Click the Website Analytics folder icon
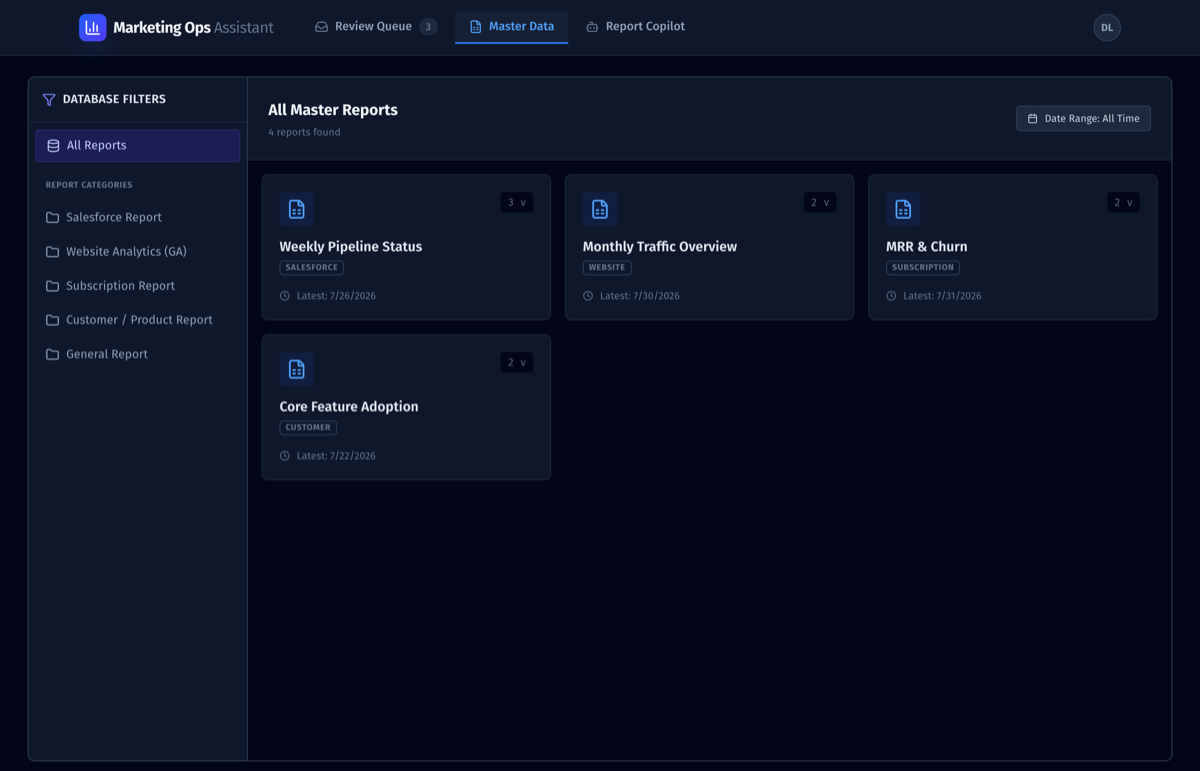The width and height of the screenshot is (1200, 771). click(x=52, y=252)
